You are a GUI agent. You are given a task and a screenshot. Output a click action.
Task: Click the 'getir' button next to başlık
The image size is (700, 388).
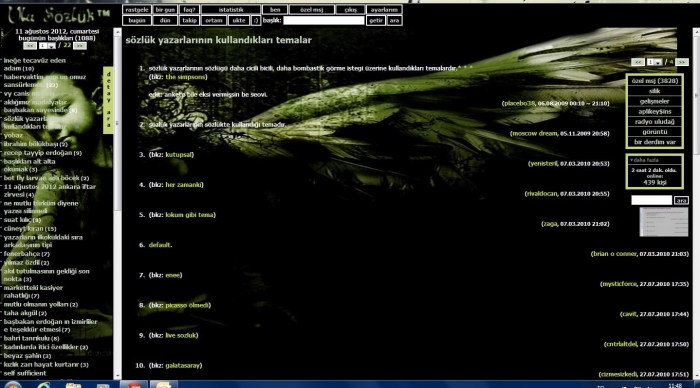point(376,21)
